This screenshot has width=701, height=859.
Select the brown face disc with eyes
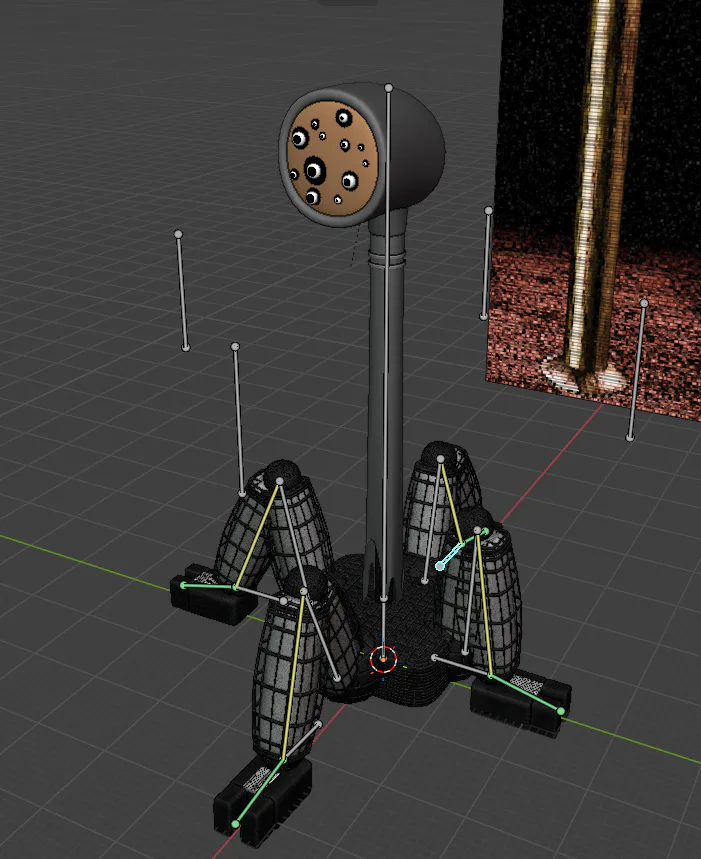pyautogui.click(x=332, y=158)
